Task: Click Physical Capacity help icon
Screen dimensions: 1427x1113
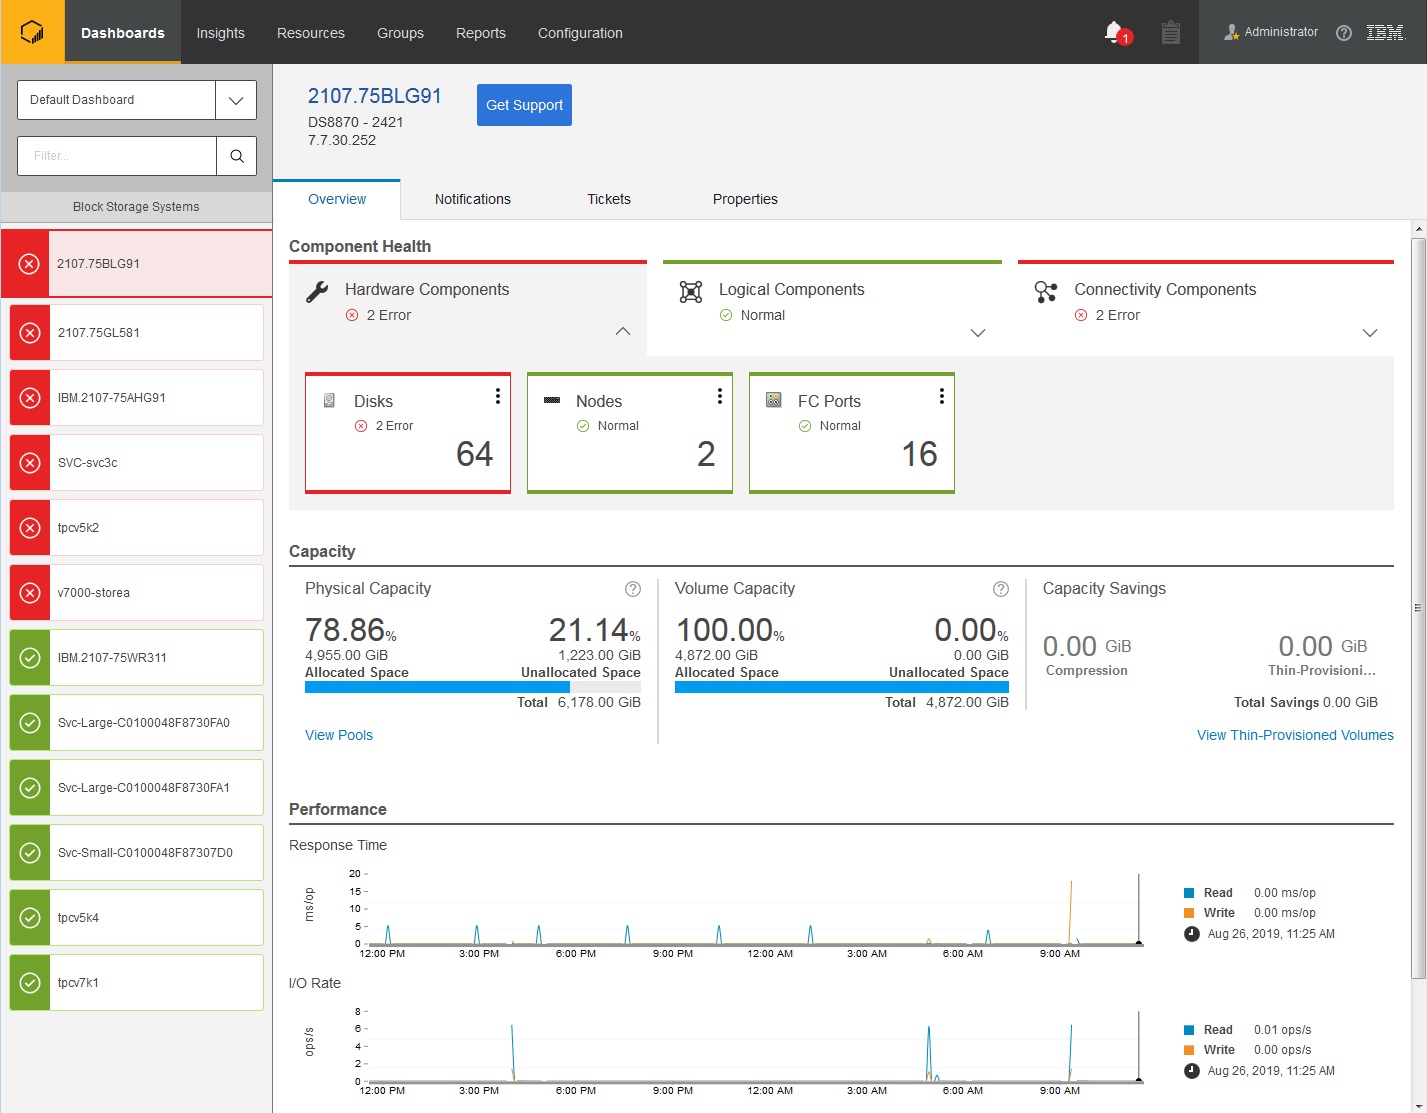Action: (632, 589)
